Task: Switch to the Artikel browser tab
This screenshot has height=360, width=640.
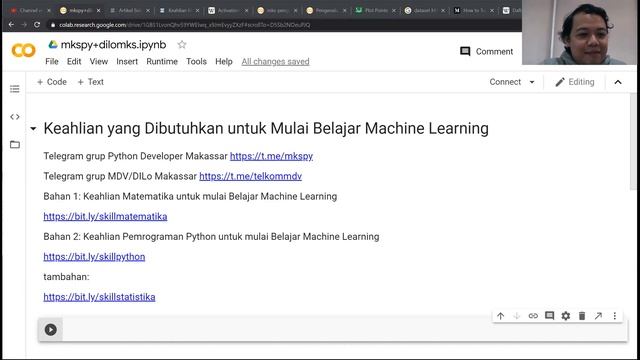Action: tap(129, 11)
